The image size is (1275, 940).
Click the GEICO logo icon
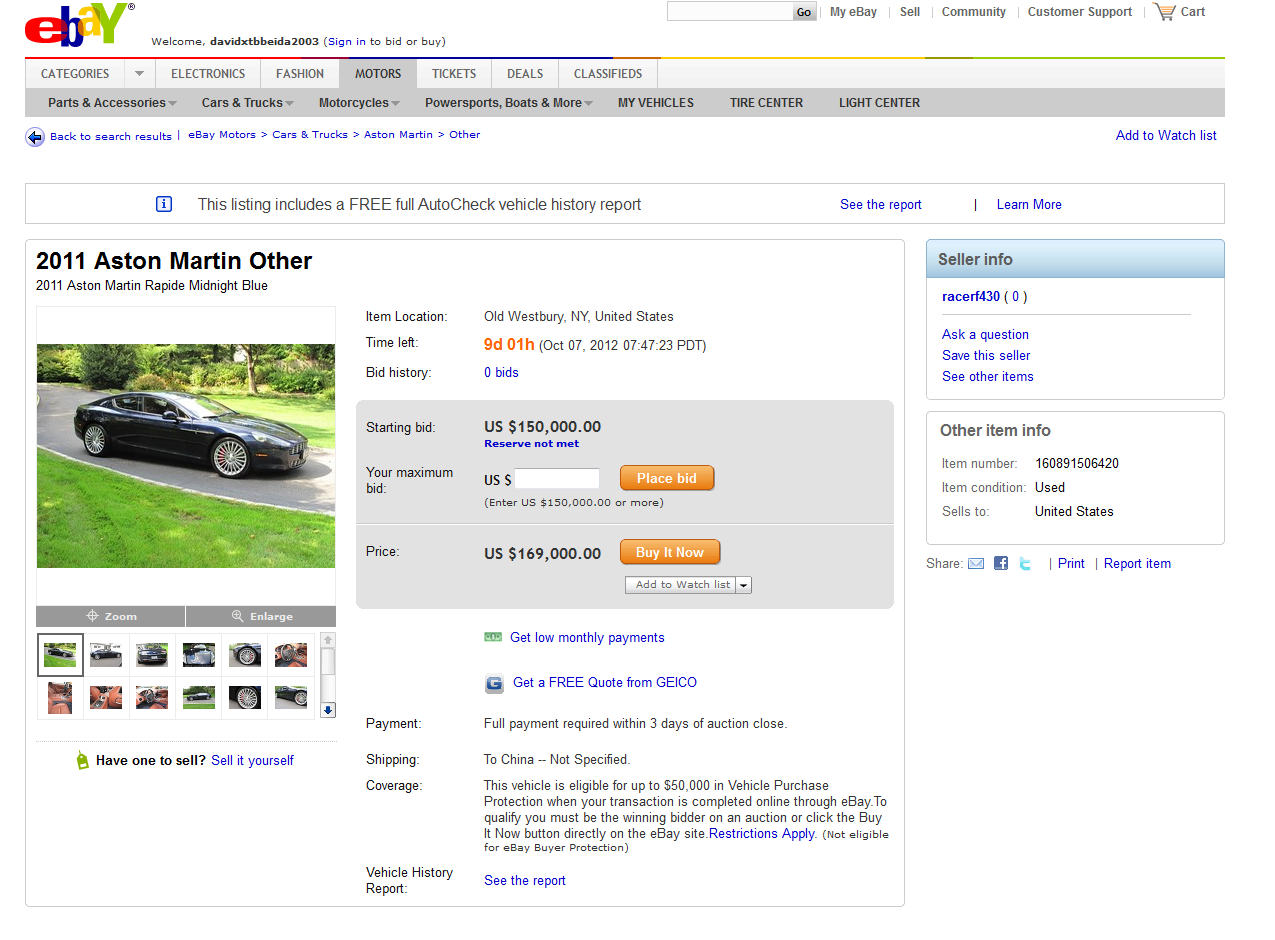[494, 684]
